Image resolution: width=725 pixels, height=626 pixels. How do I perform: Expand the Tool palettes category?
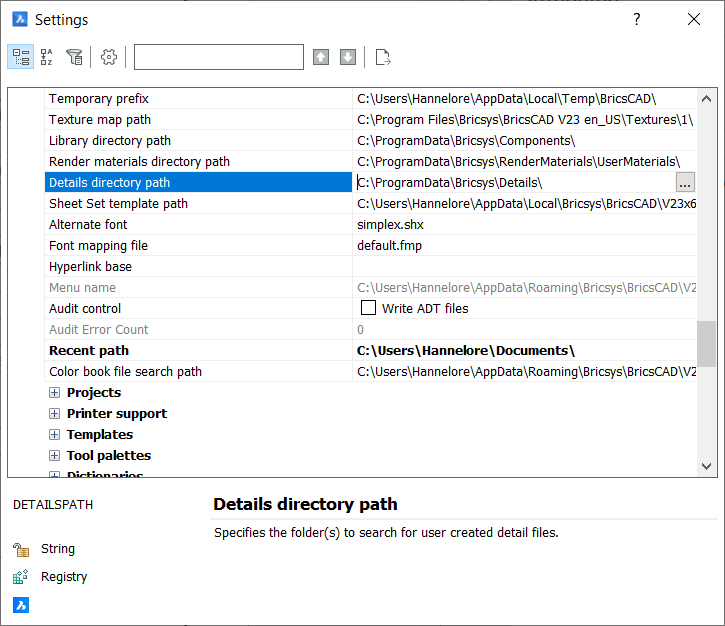[x=55, y=456]
